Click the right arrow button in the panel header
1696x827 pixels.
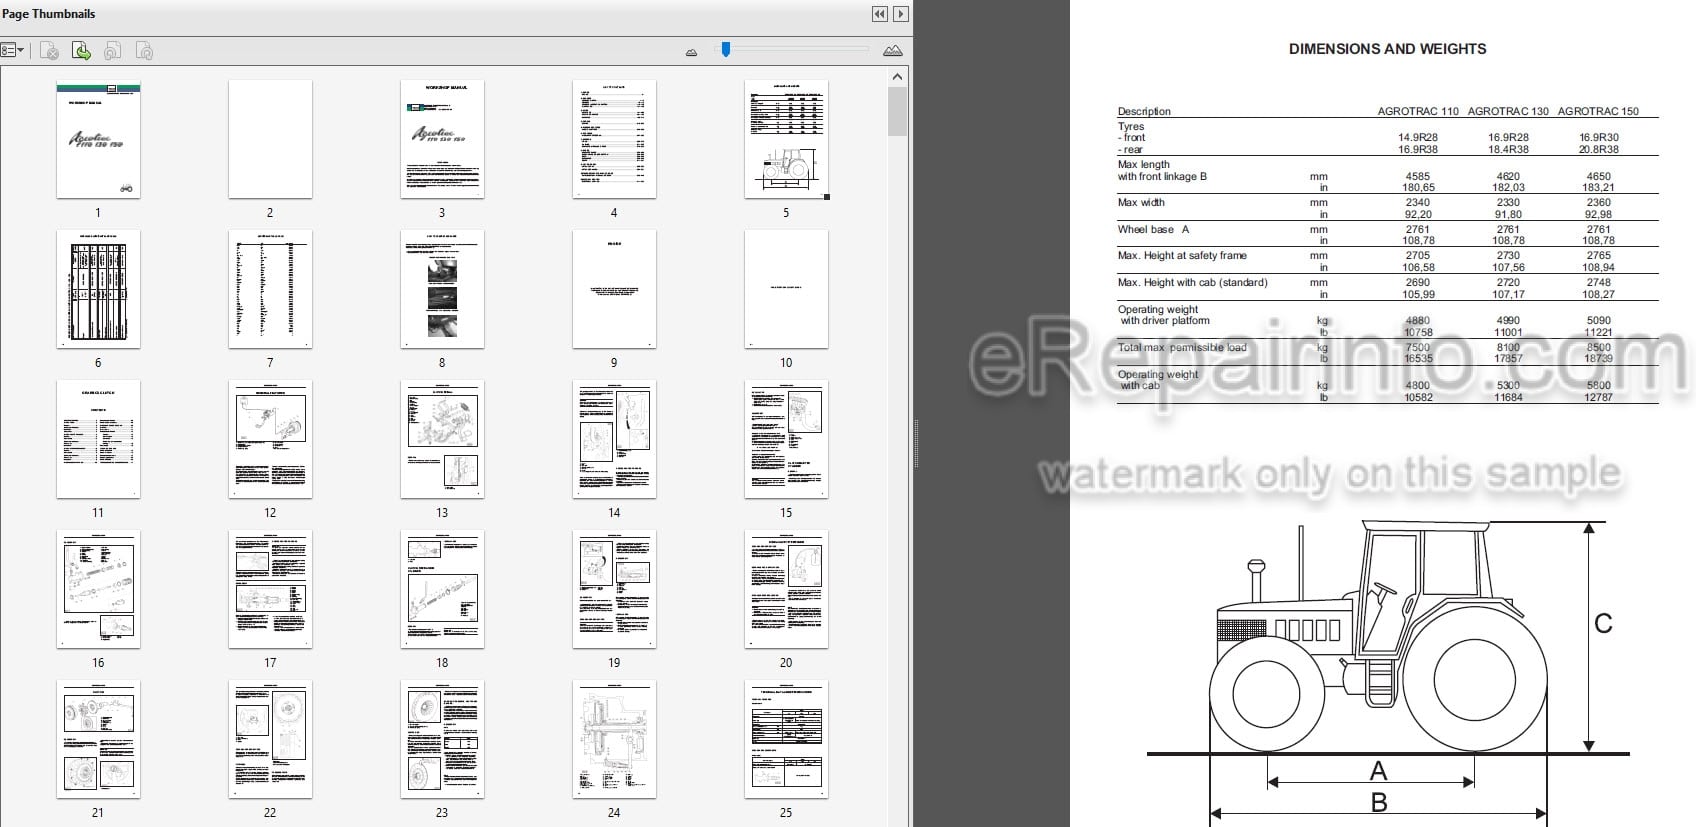tap(901, 14)
